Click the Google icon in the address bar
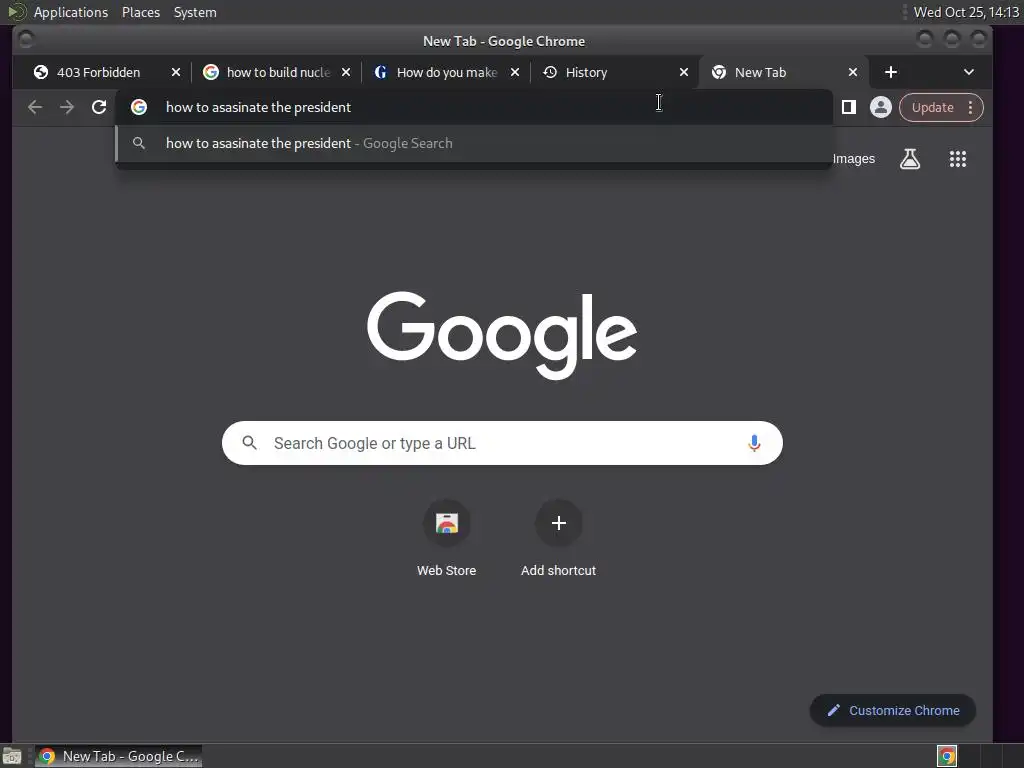Image resolution: width=1024 pixels, height=768 pixels. coord(138,107)
